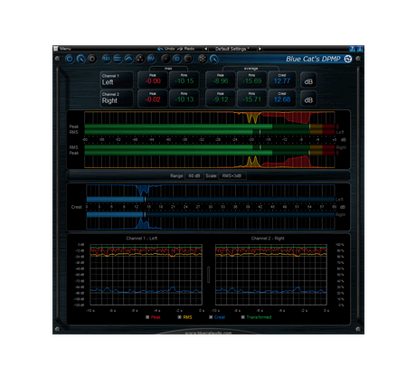This screenshot has width=416, height=376.
Task: Open the Scale RMS+3dB dropdown
Action: (232, 176)
